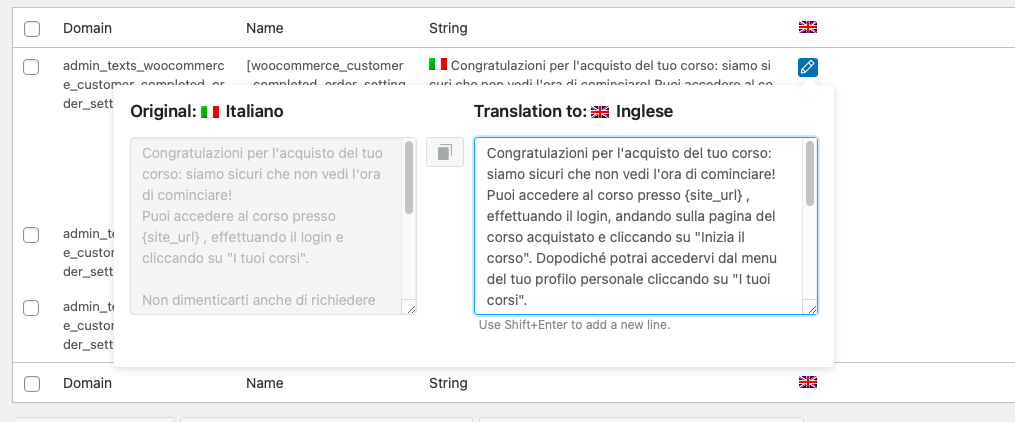Copy original text using the copy icon

pos(445,152)
